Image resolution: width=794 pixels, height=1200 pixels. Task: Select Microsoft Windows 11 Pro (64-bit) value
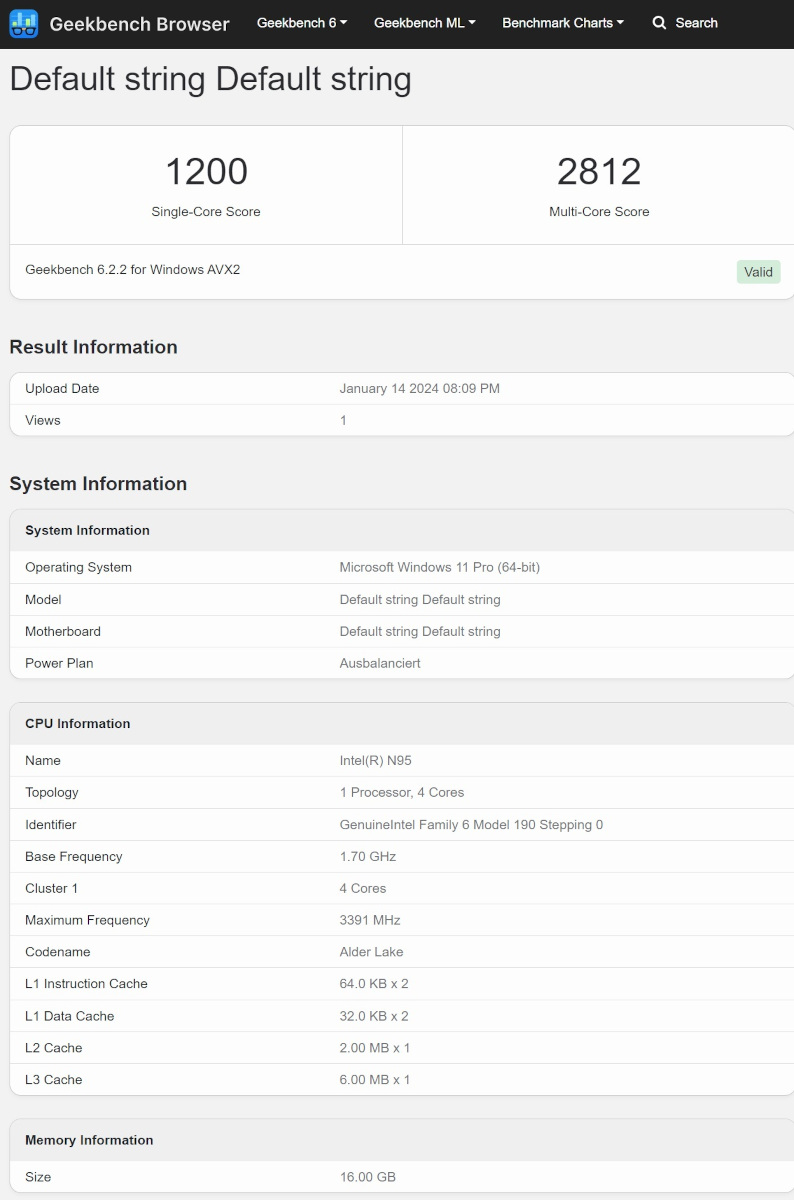[x=440, y=568]
